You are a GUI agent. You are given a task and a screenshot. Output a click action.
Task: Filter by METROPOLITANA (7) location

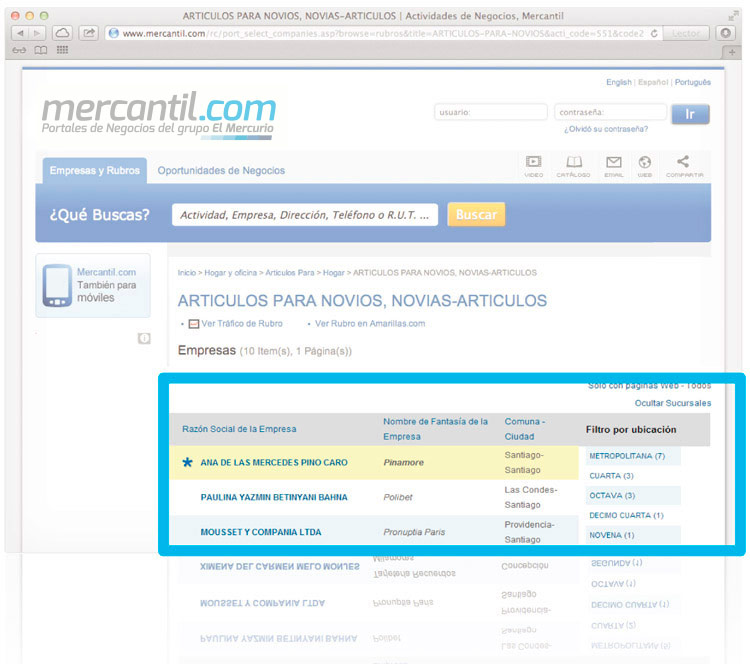pos(627,456)
